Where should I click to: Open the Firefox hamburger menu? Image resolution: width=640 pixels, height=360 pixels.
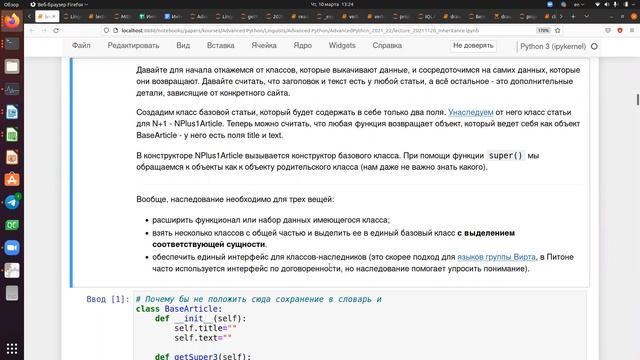[632, 31]
